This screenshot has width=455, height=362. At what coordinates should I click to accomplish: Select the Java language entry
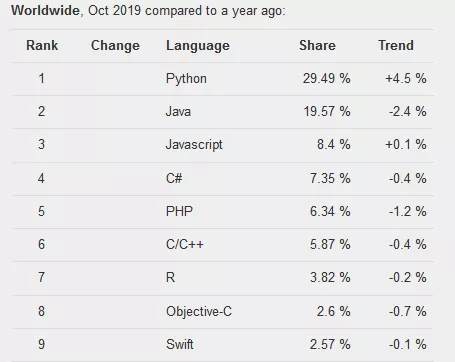click(178, 111)
